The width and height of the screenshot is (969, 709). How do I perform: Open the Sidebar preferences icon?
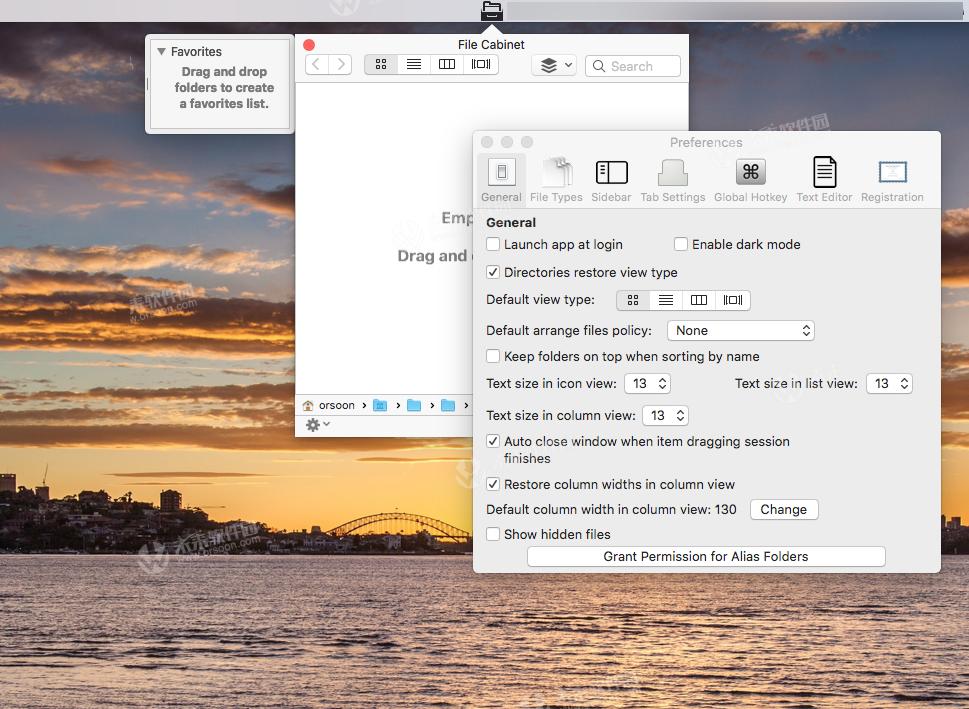[x=610, y=172]
